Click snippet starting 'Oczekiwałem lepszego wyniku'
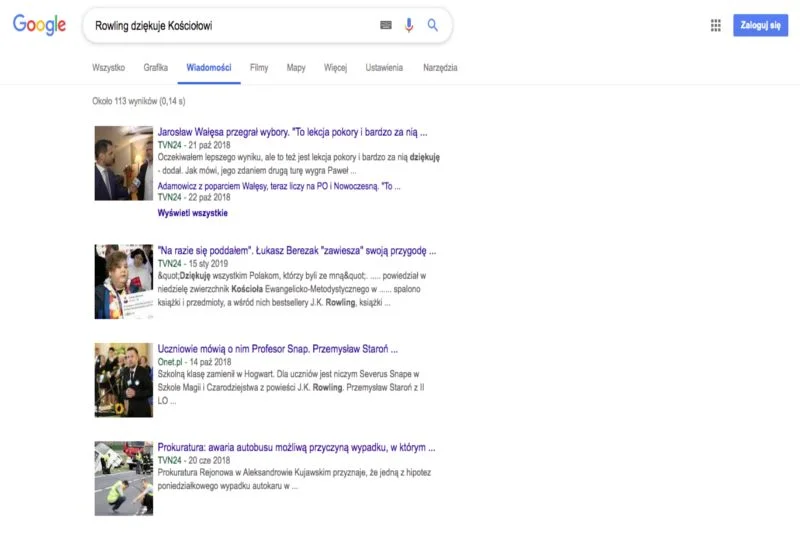The width and height of the screenshot is (800, 533). [298, 164]
